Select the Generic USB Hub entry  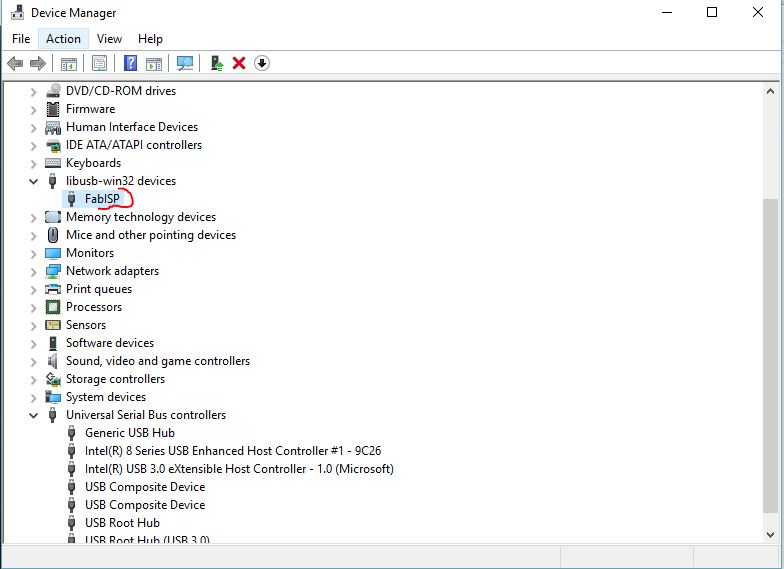130,433
